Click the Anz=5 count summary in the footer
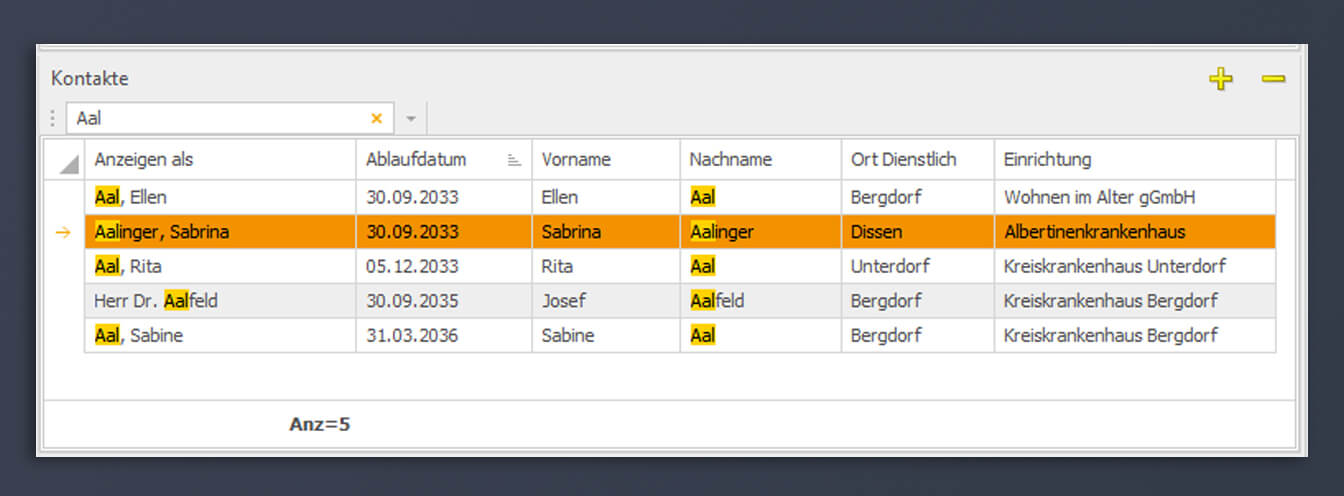The image size is (1344, 496). pos(320,425)
